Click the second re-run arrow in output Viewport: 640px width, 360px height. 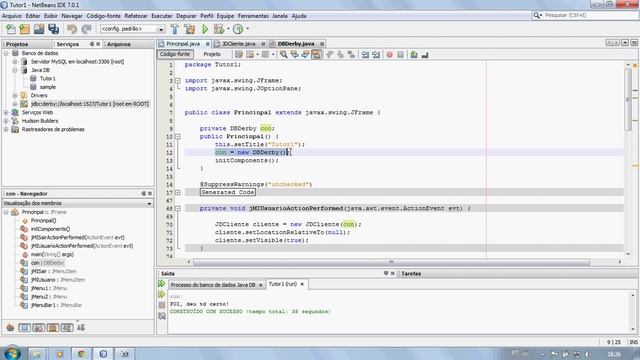click(162, 294)
